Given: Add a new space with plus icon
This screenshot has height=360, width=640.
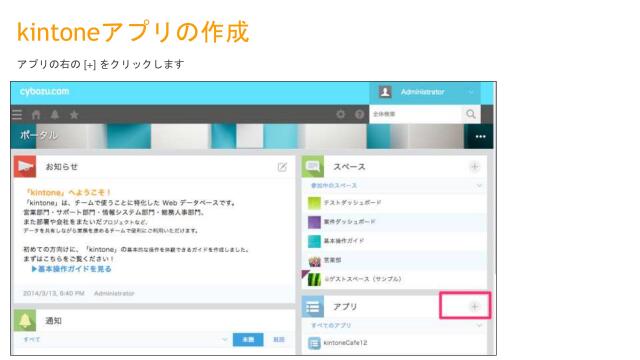Looking at the screenshot, I should (x=474, y=167).
